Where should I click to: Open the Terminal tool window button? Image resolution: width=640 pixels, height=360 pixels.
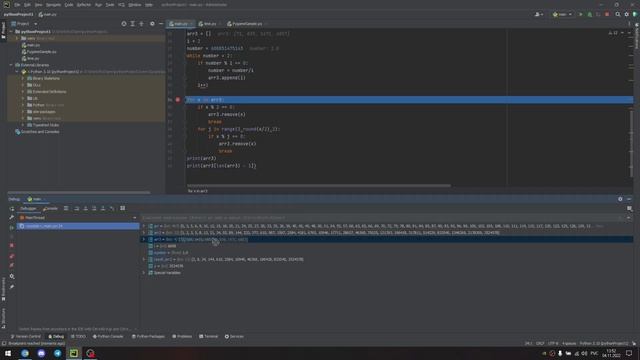click(209, 337)
